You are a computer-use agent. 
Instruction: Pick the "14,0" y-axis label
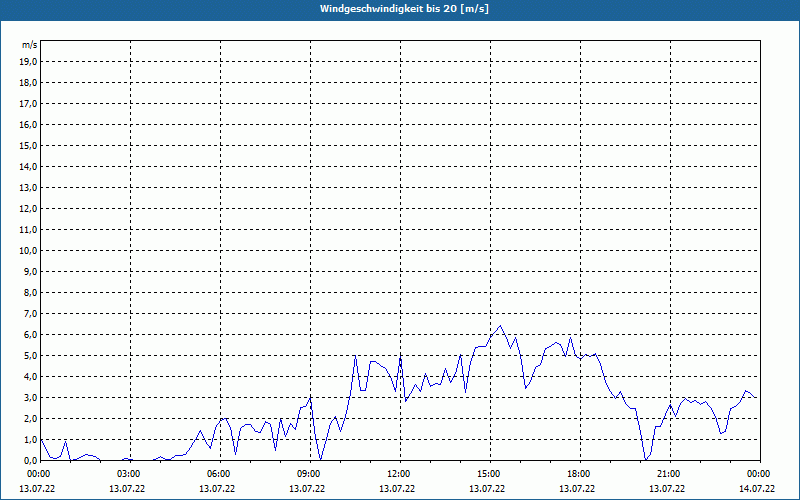[x=28, y=166]
